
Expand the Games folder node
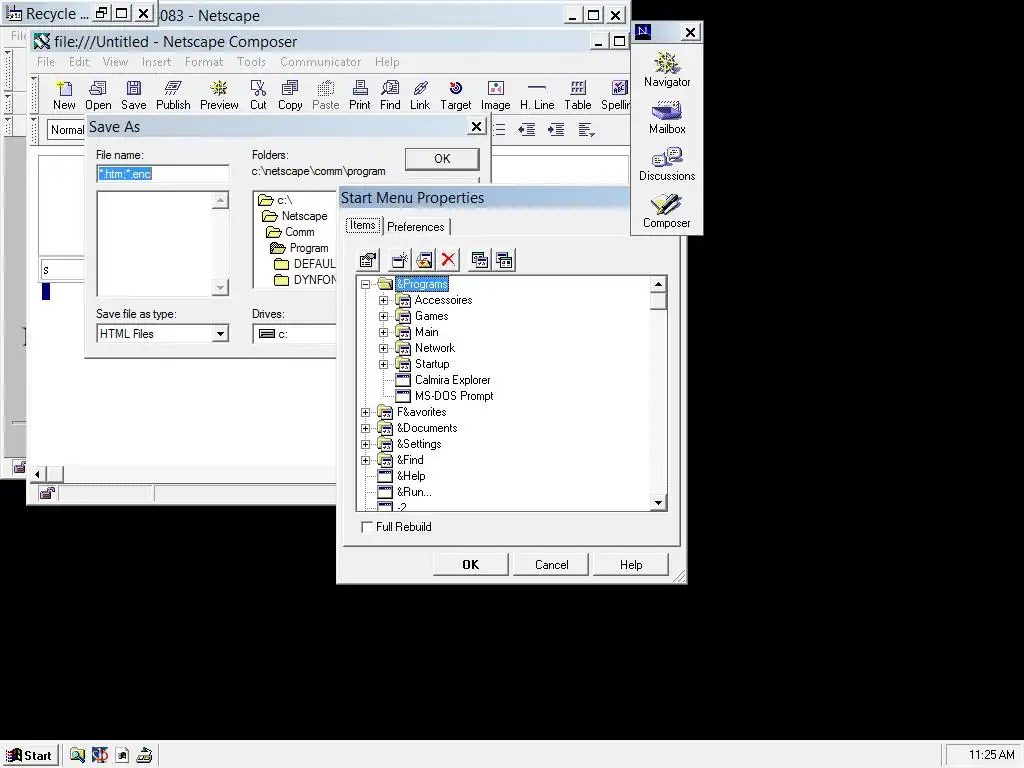pyautogui.click(x=384, y=316)
